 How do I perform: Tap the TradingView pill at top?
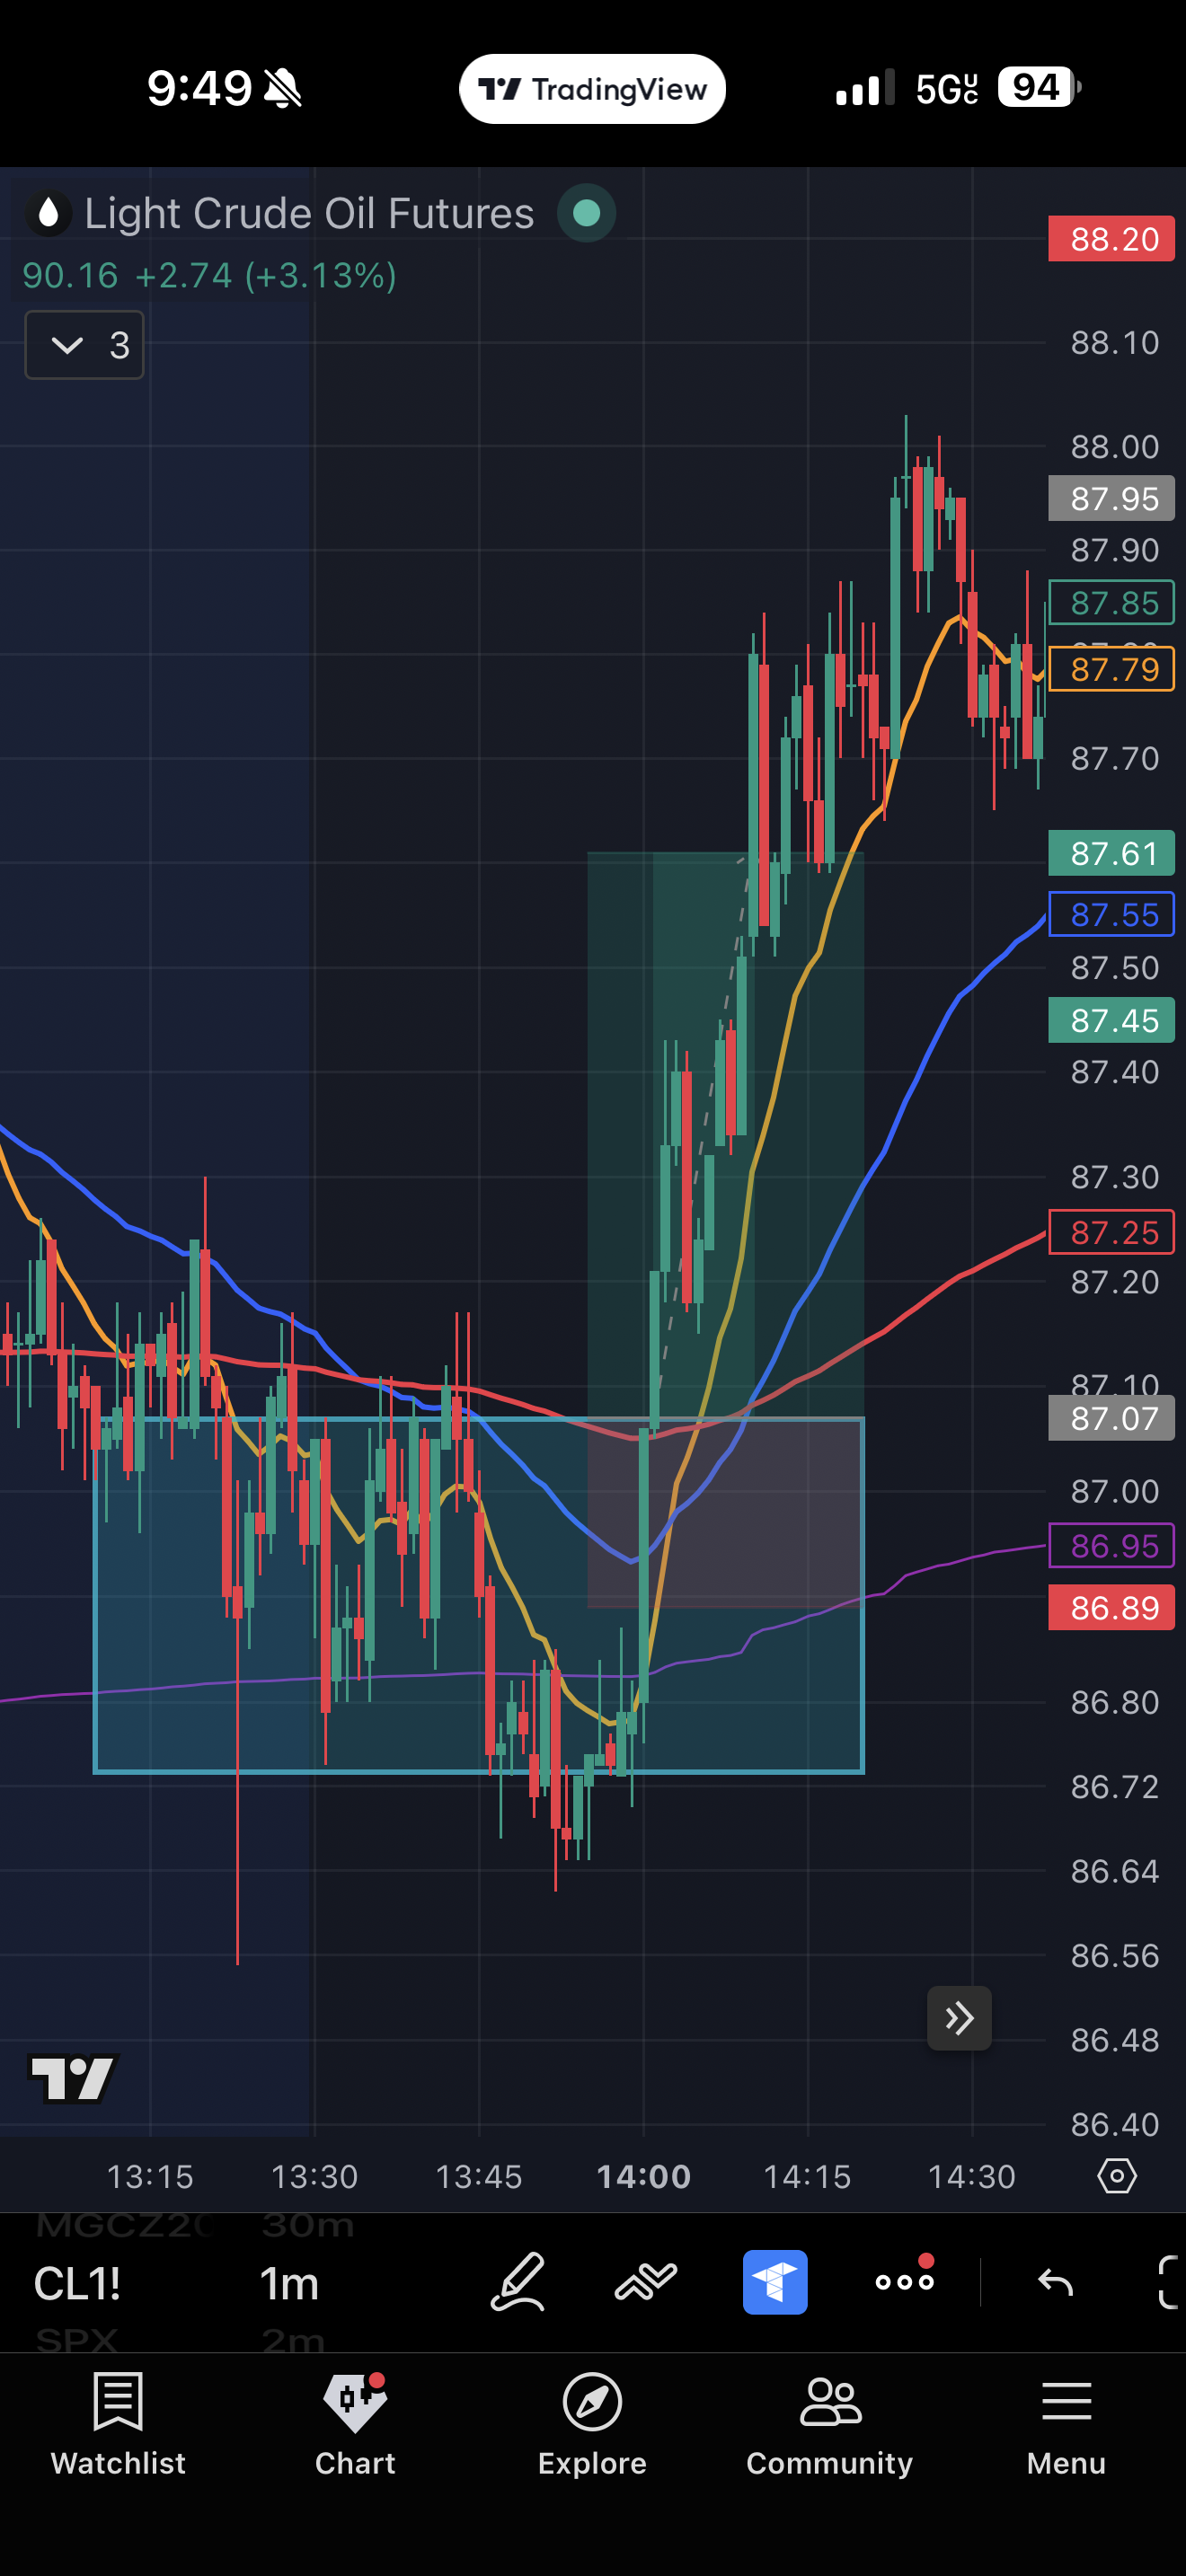pos(592,89)
